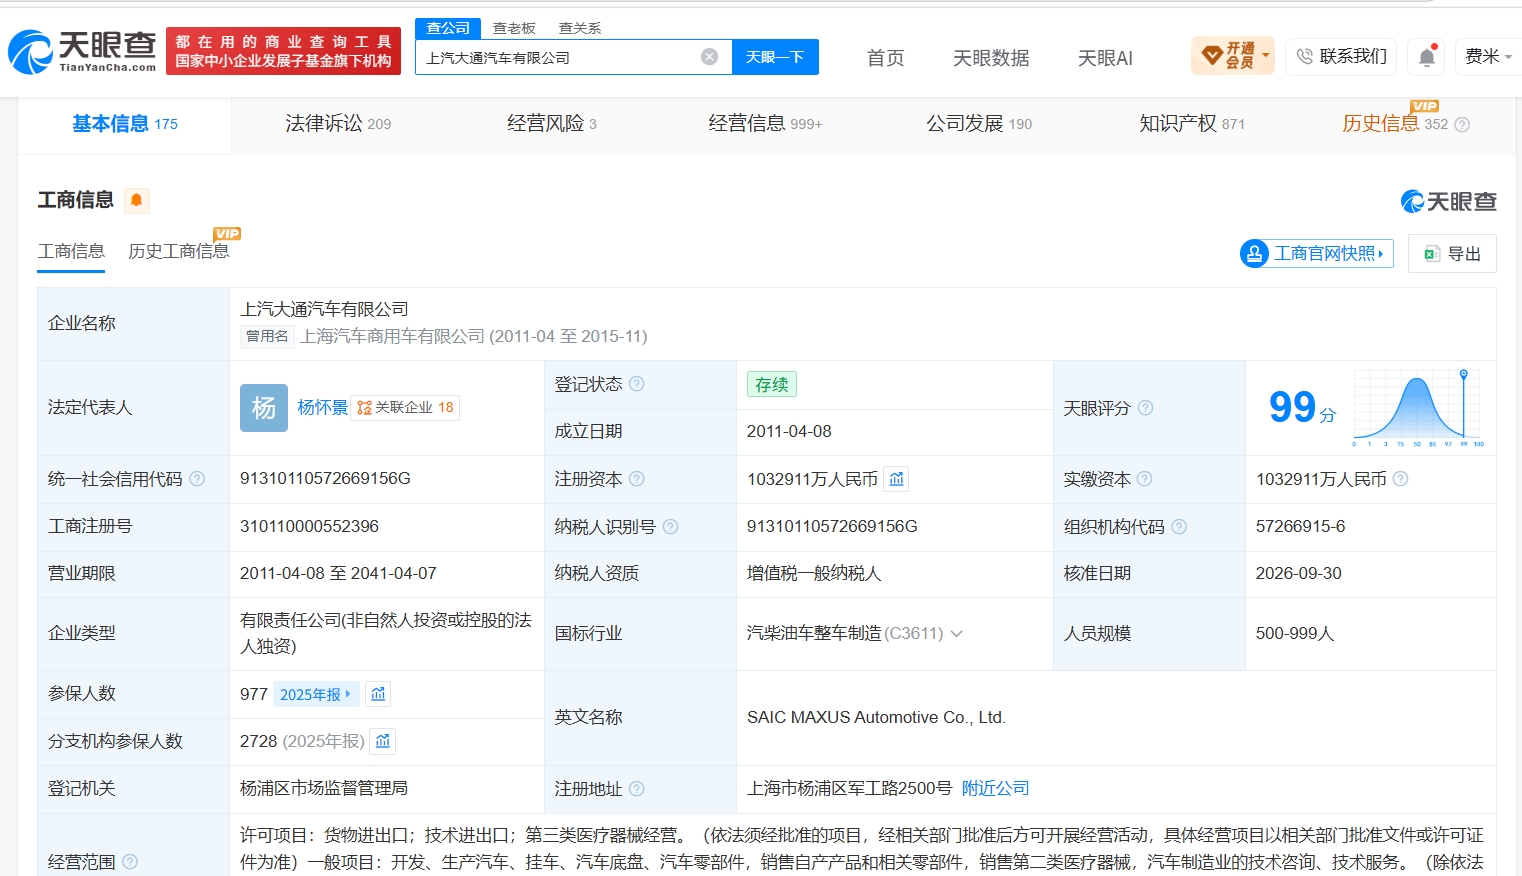Click the help icon next to 组织机构代码
This screenshot has height=876, width=1522.
pyautogui.click(x=1179, y=527)
